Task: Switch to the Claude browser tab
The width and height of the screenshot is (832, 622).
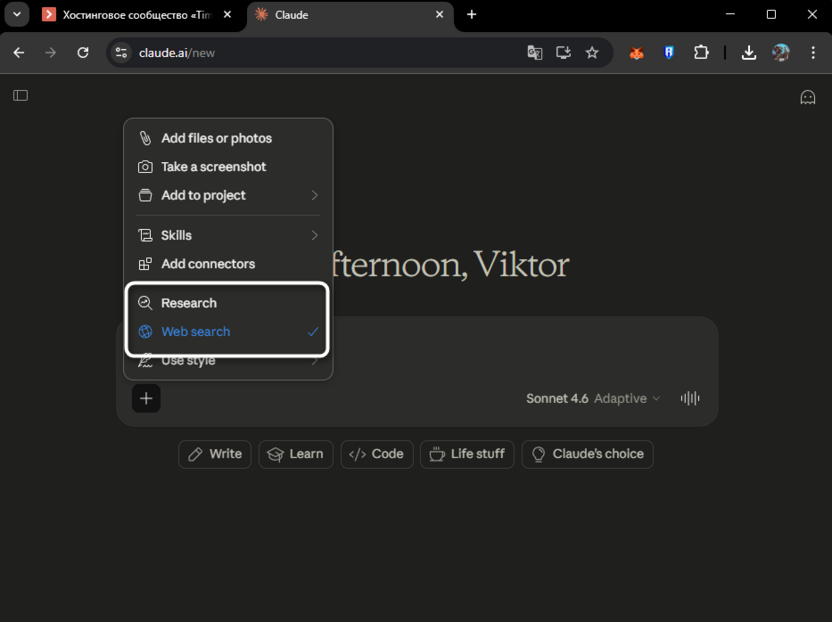Action: tap(350, 15)
